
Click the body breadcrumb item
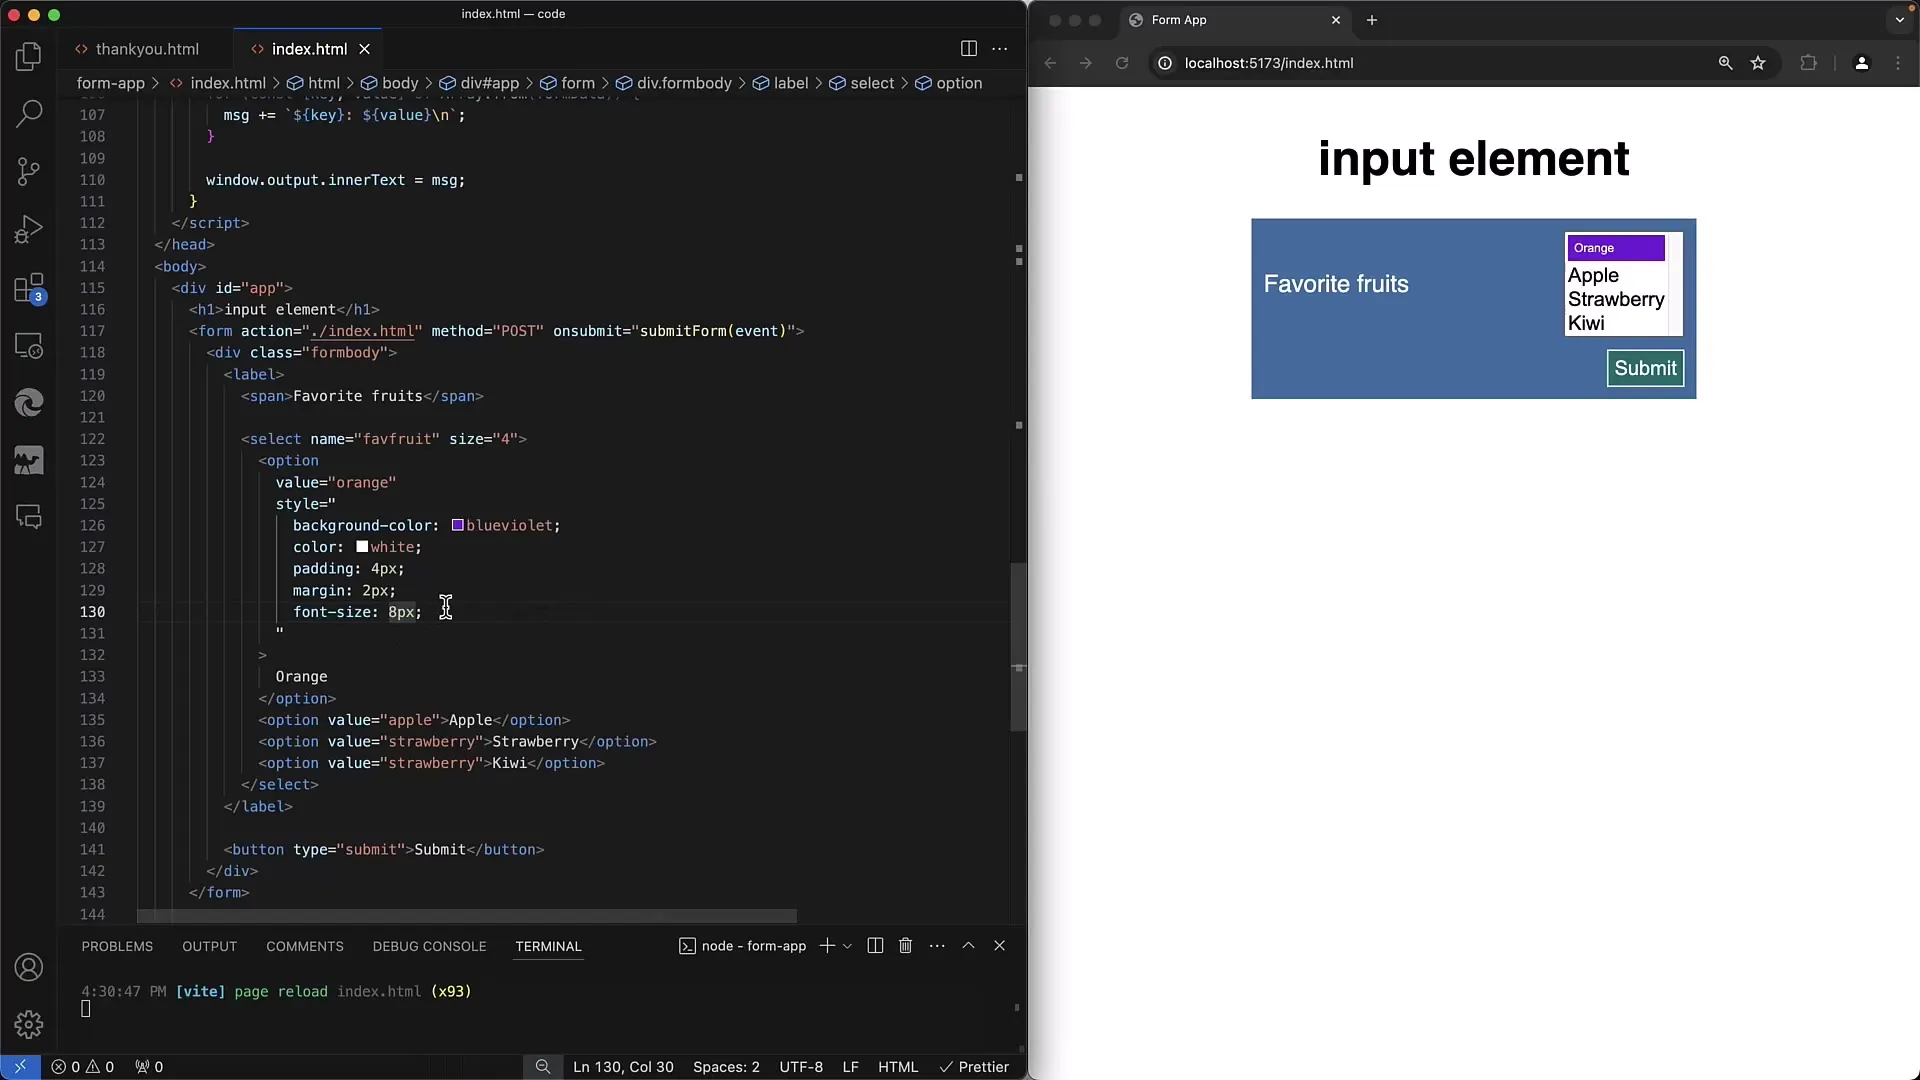click(x=389, y=83)
